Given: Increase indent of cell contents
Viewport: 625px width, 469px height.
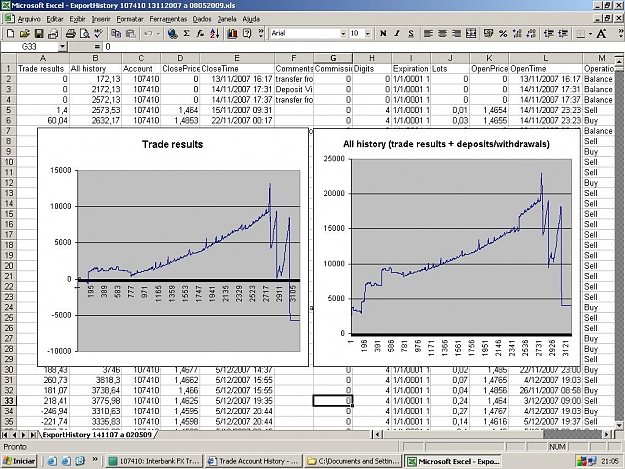Looking at the screenshot, I should tap(563, 34).
